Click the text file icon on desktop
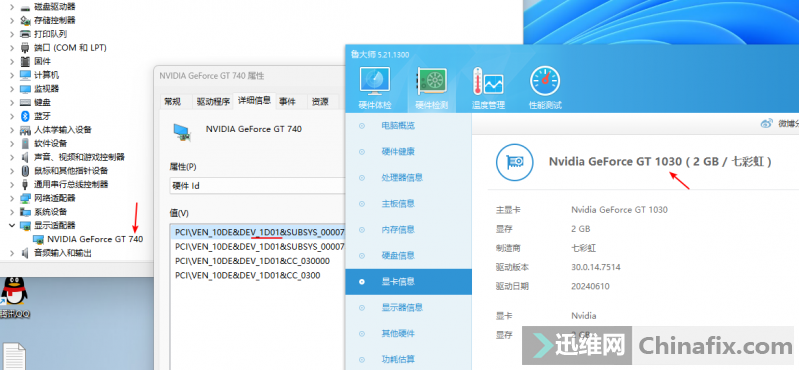The image size is (799, 370). 14,356
